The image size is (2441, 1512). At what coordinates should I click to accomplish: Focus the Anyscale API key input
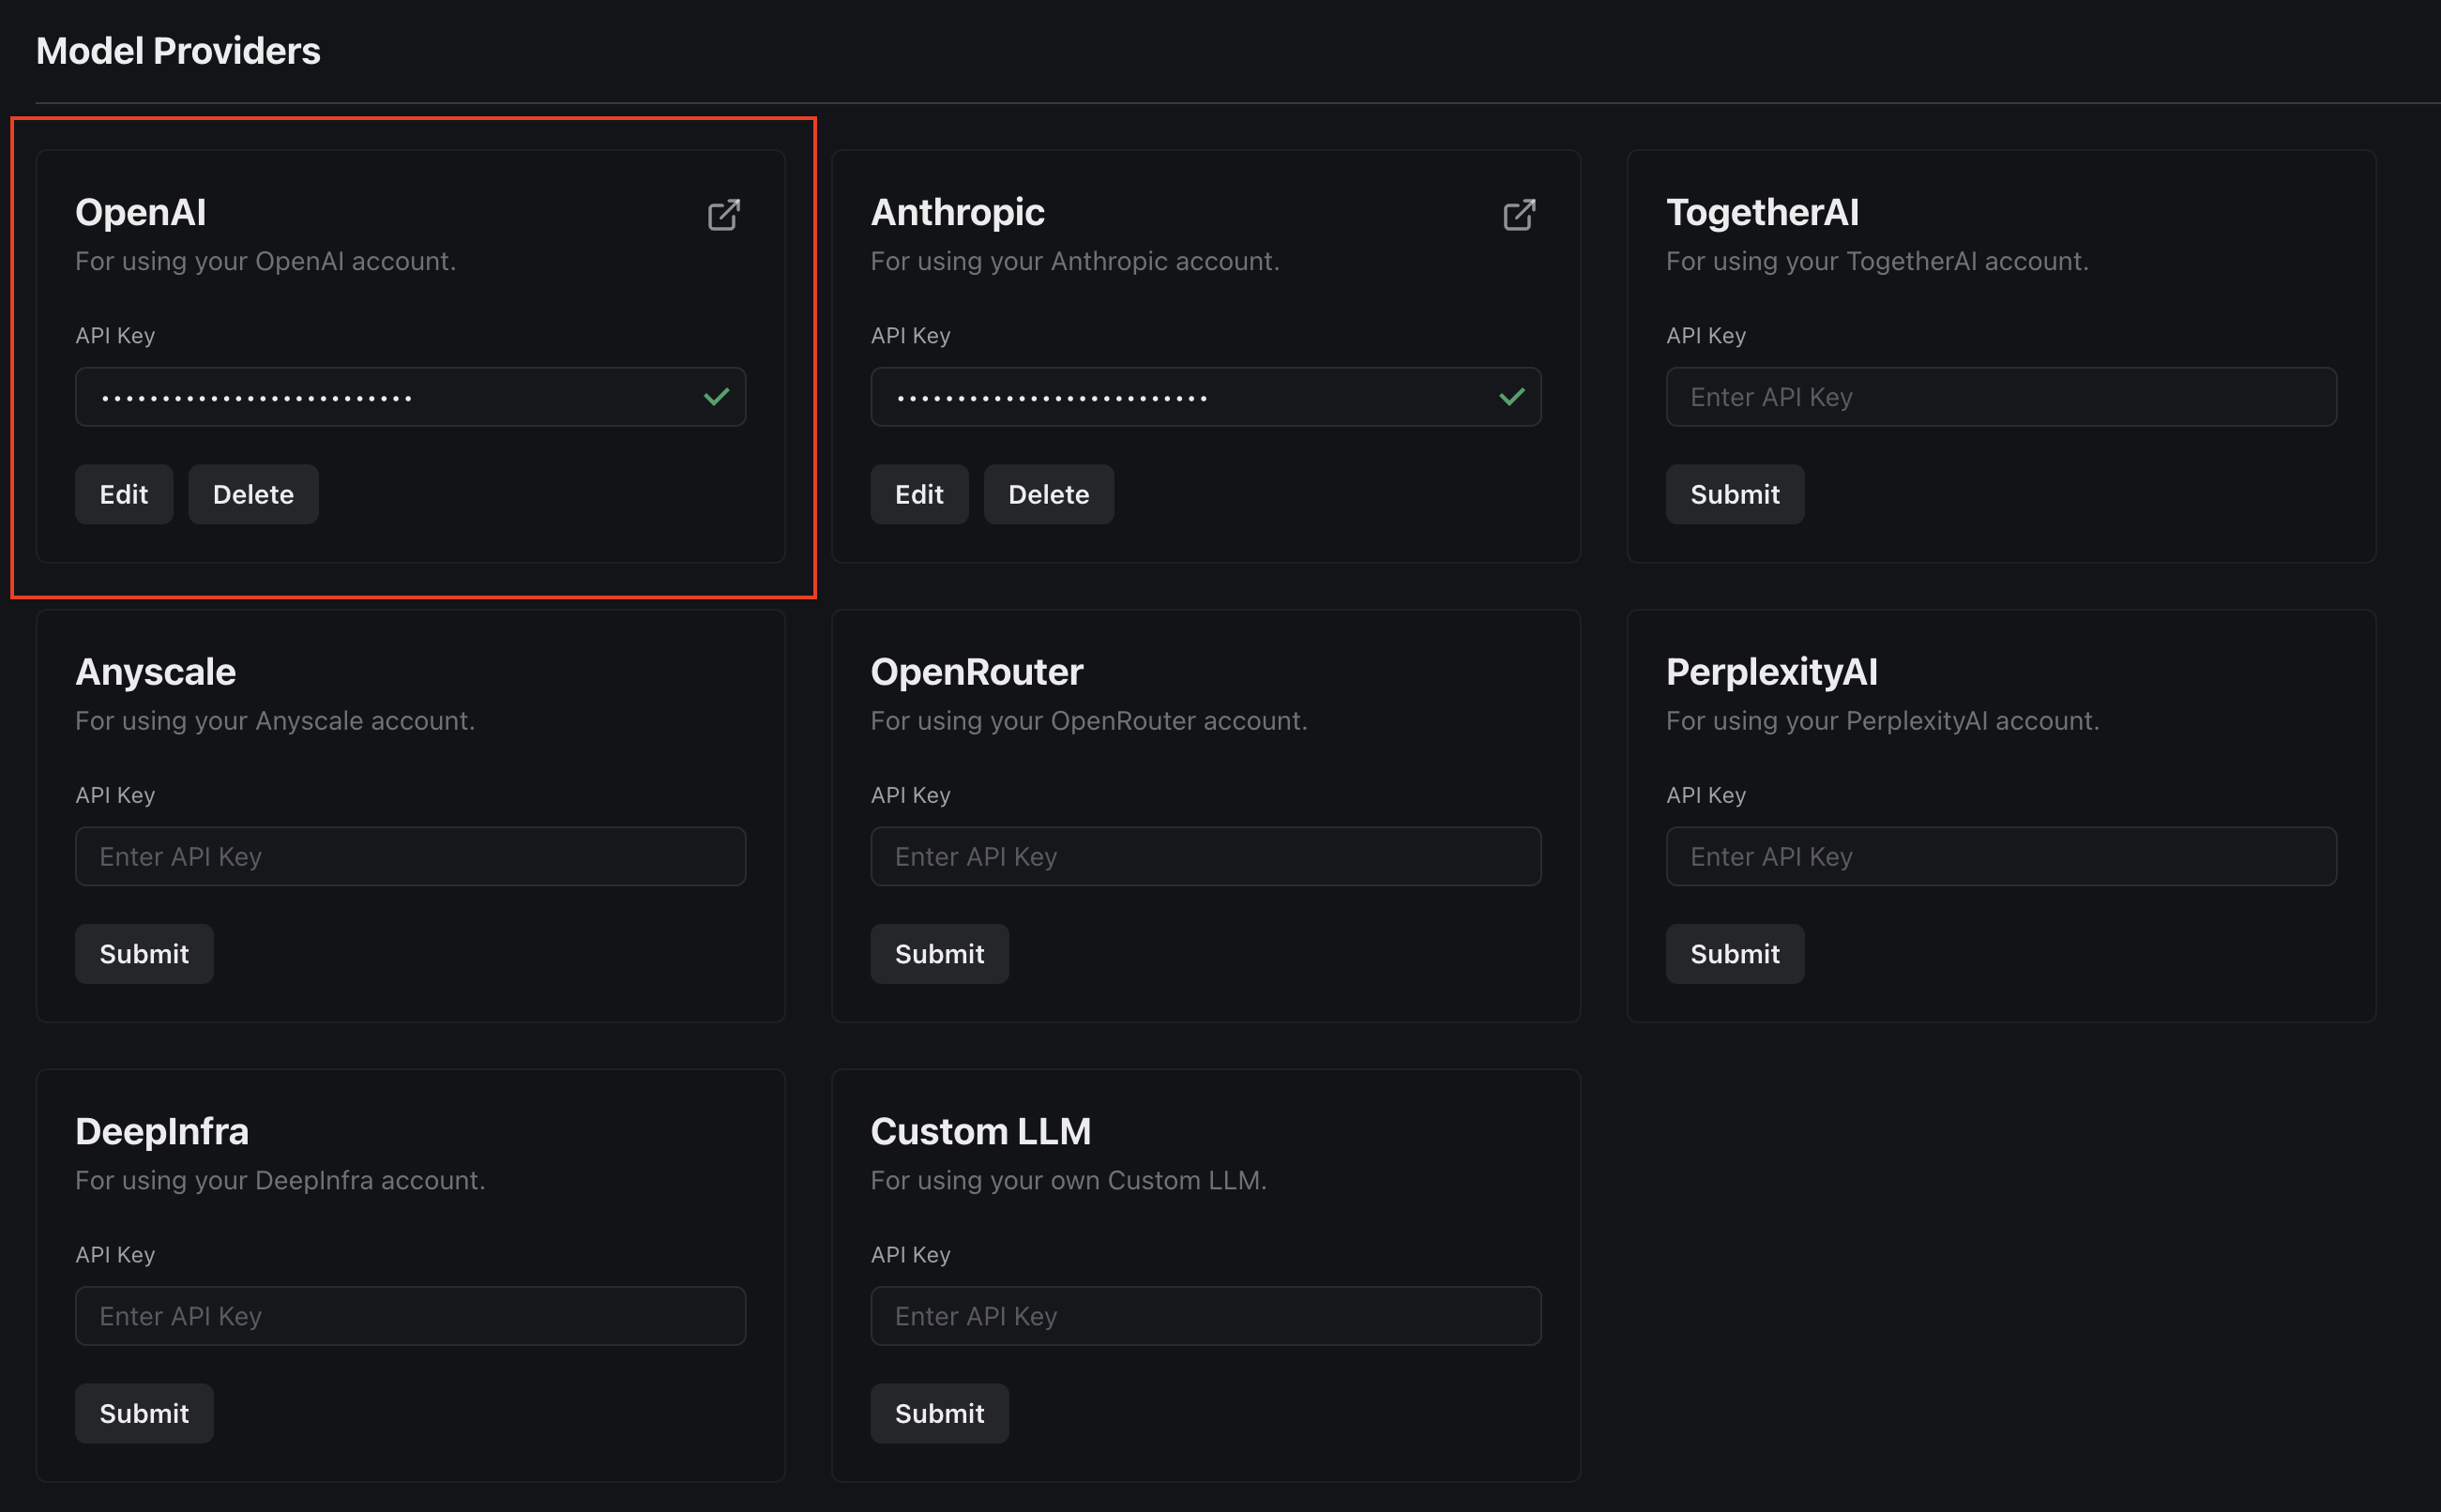[x=410, y=856]
